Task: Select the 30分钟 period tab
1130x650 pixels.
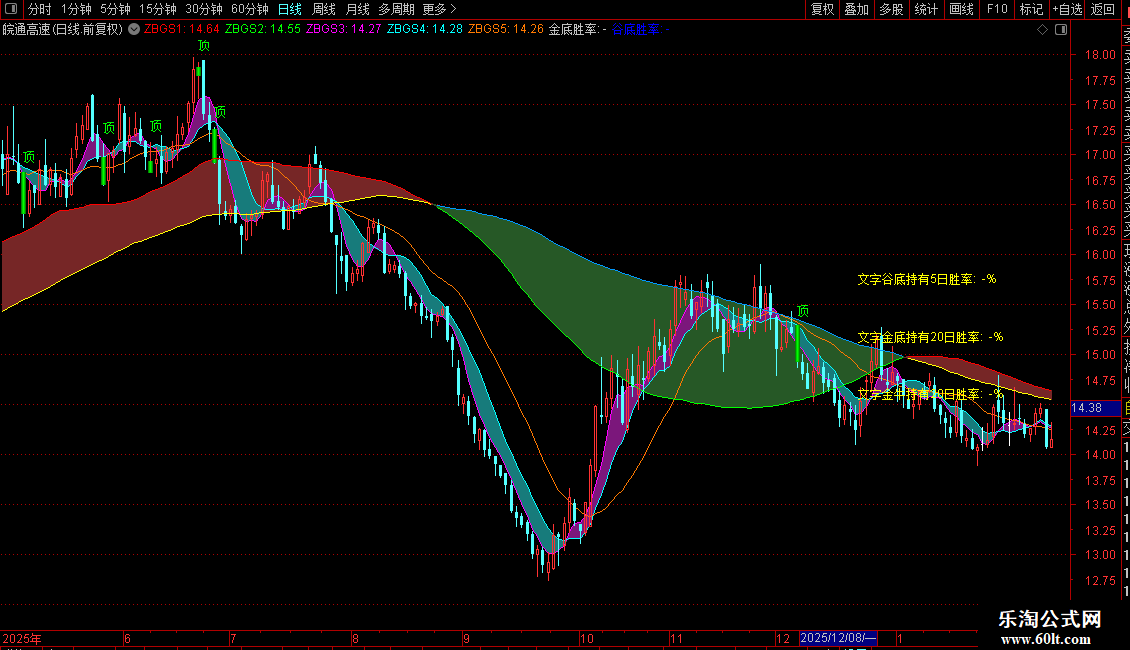Action: coord(204,9)
